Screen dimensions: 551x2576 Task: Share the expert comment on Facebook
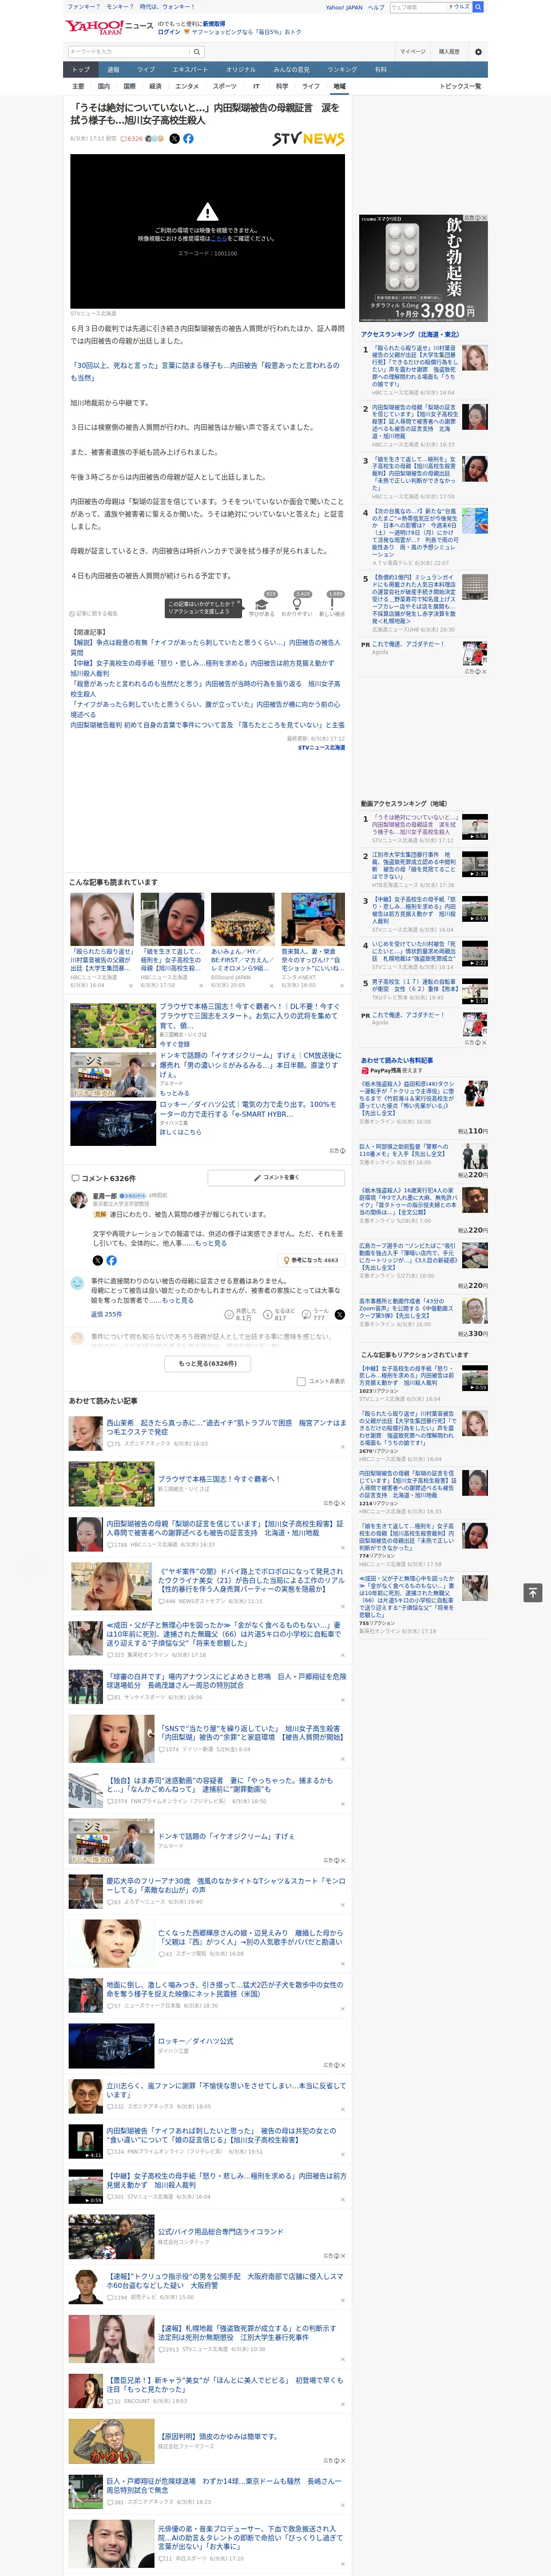click(x=111, y=1260)
